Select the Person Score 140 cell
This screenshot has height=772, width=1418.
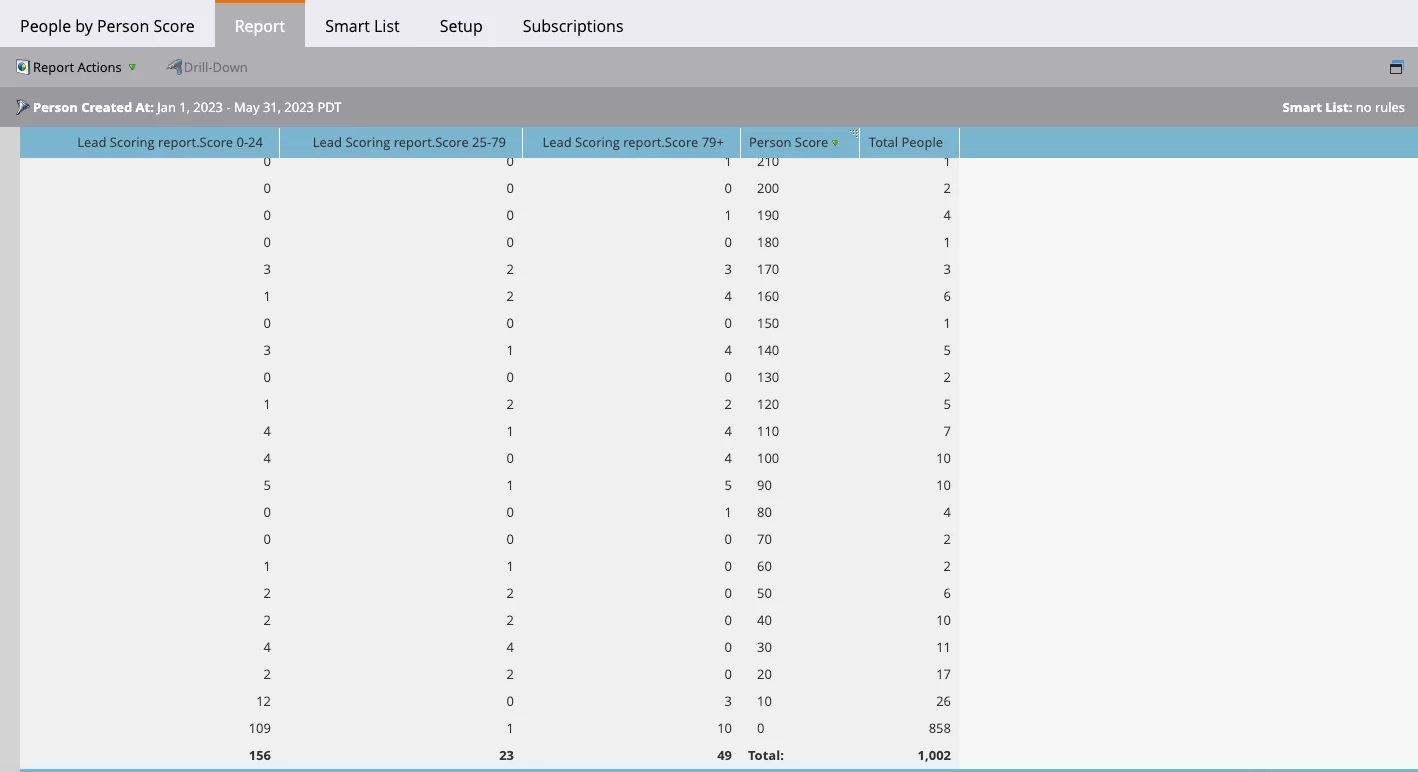click(800, 350)
